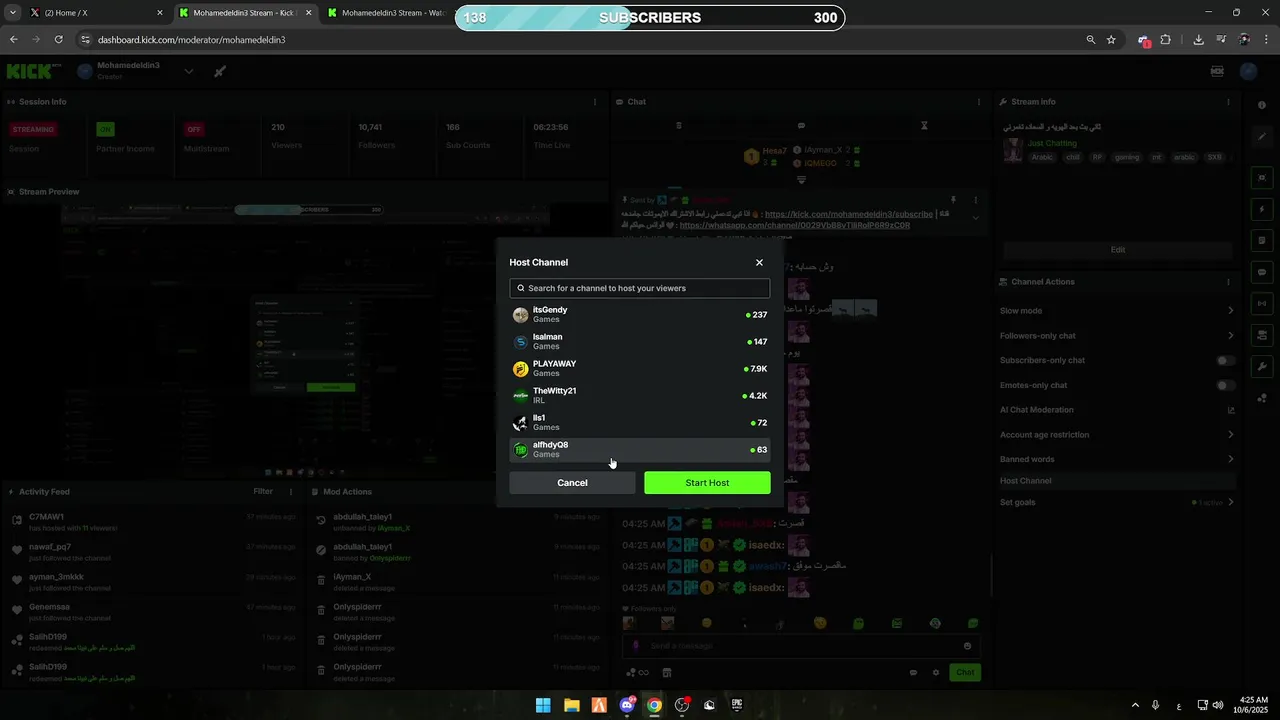Open taskbar volume control
The width and height of the screenshot is (1280, 720).
click(x=1218, y=705)
